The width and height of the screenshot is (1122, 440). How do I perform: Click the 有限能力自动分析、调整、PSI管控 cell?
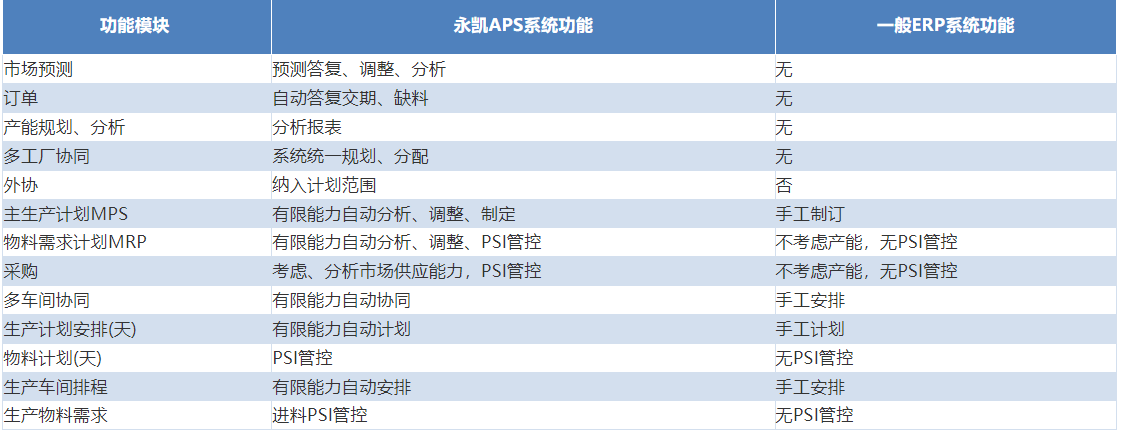point(523,243)
